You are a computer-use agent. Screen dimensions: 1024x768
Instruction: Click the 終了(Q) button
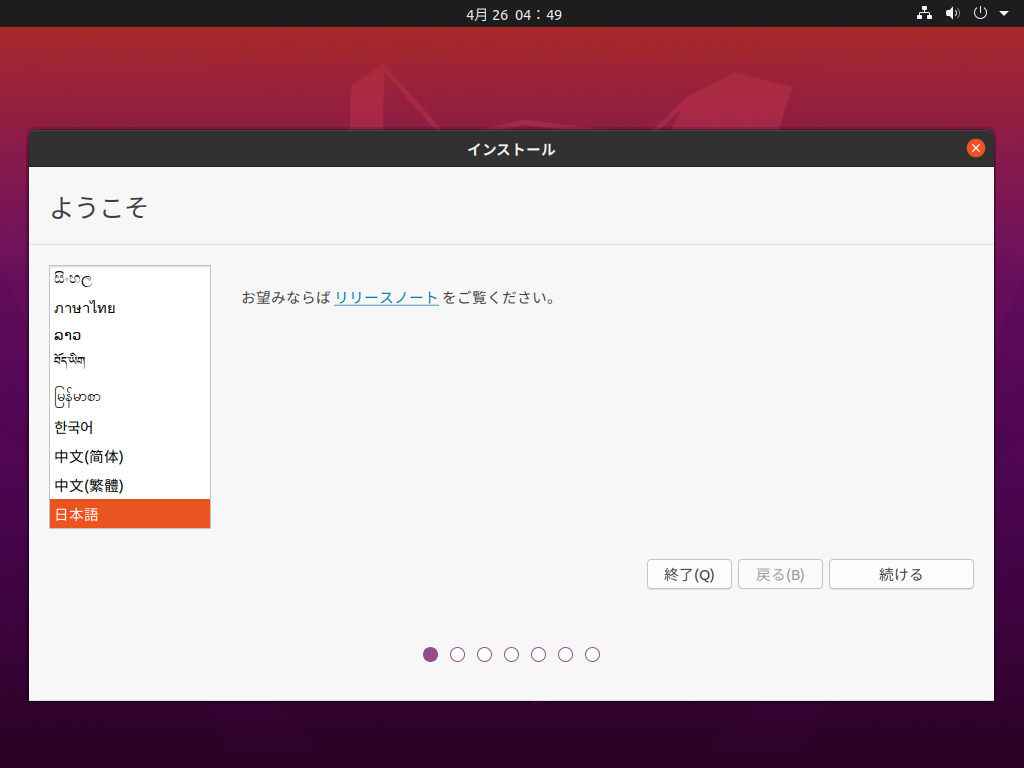pyautogui.click(x=689, y=574)
